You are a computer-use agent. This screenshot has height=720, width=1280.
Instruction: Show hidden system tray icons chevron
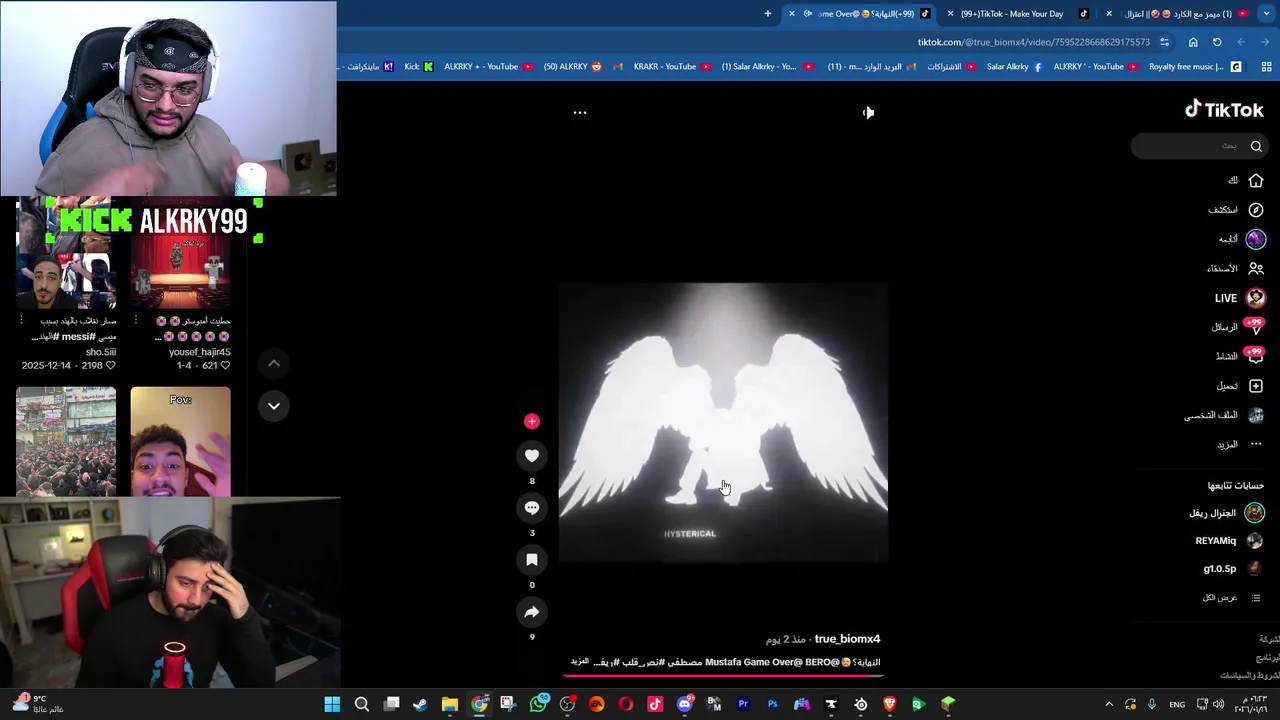click(x=1111, y=704)
